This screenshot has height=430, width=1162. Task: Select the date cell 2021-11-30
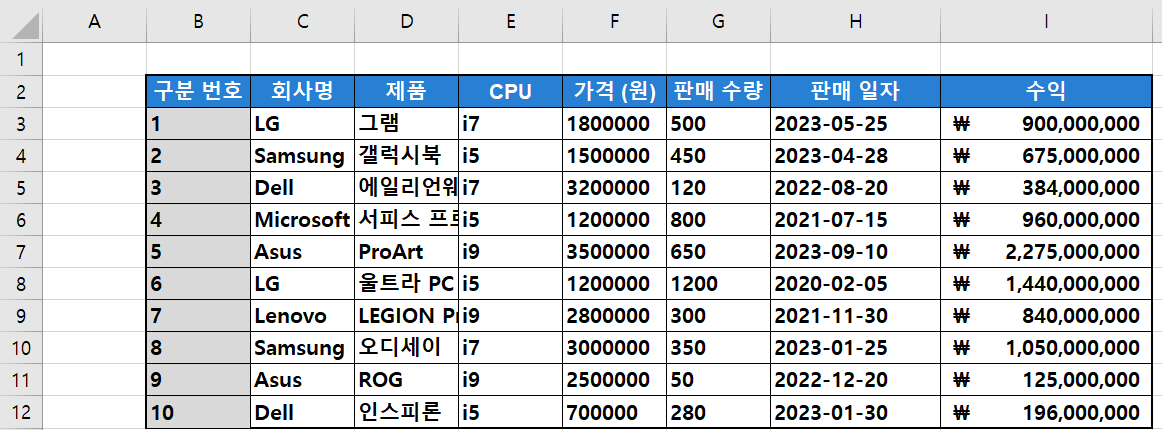856,316
